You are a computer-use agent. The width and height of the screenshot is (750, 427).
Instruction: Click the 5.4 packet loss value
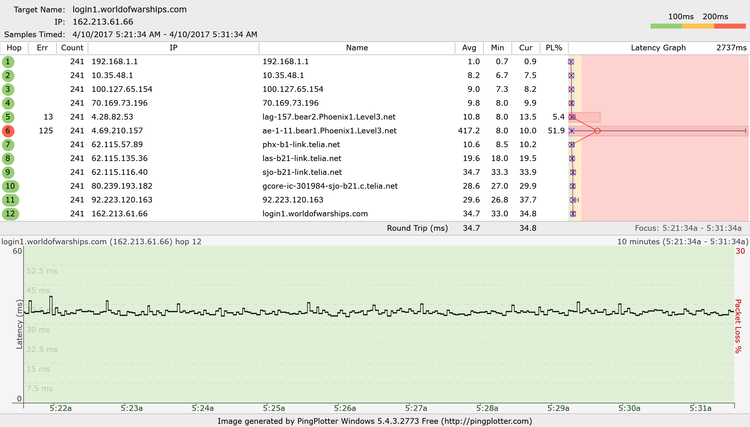point(559,117)
